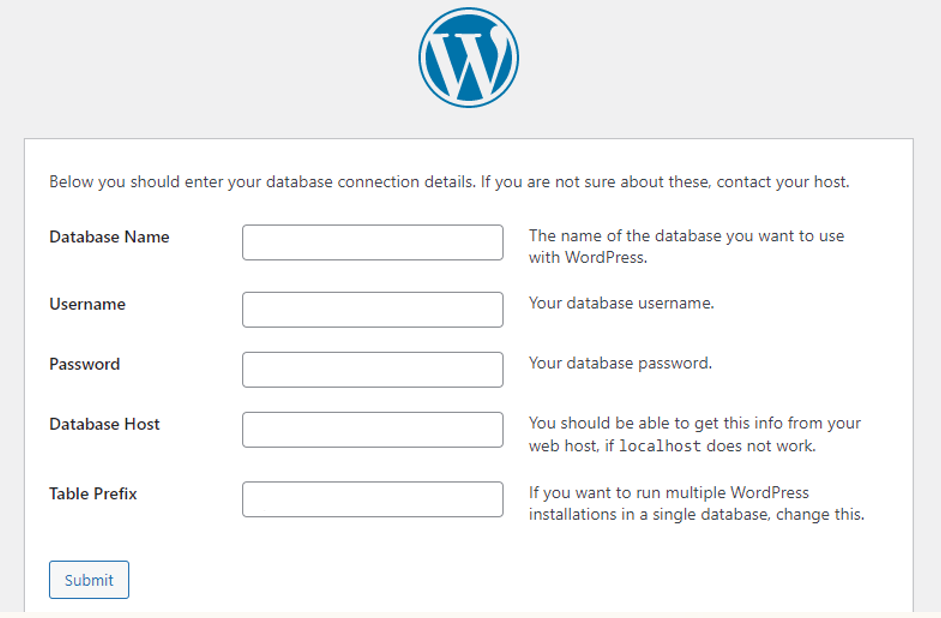Image resolution: width=941 pixels, height=618 pixels.
Task: Select the Table Prefix label
Action: 94,492
